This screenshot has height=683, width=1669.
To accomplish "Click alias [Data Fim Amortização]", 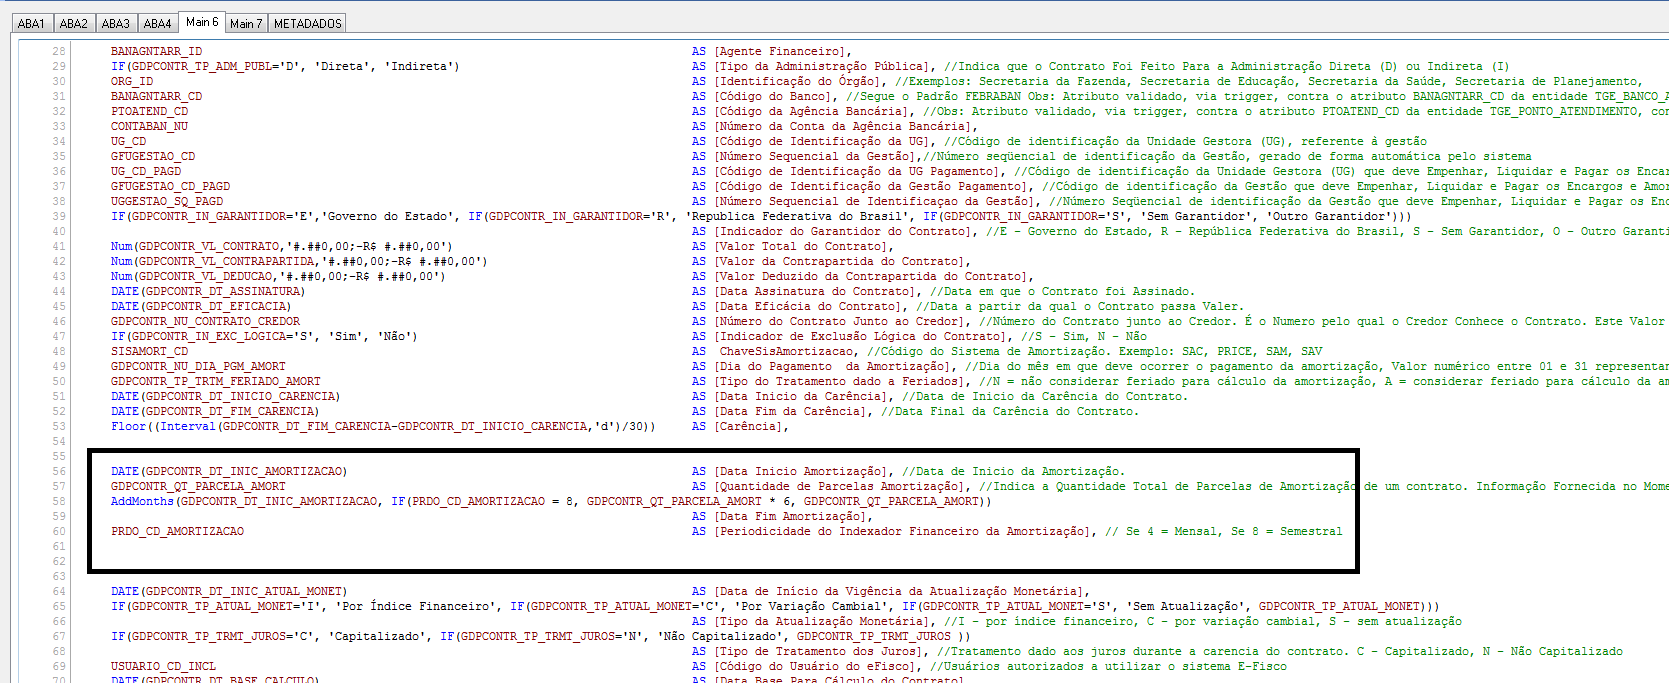I will tap(791, 516).
